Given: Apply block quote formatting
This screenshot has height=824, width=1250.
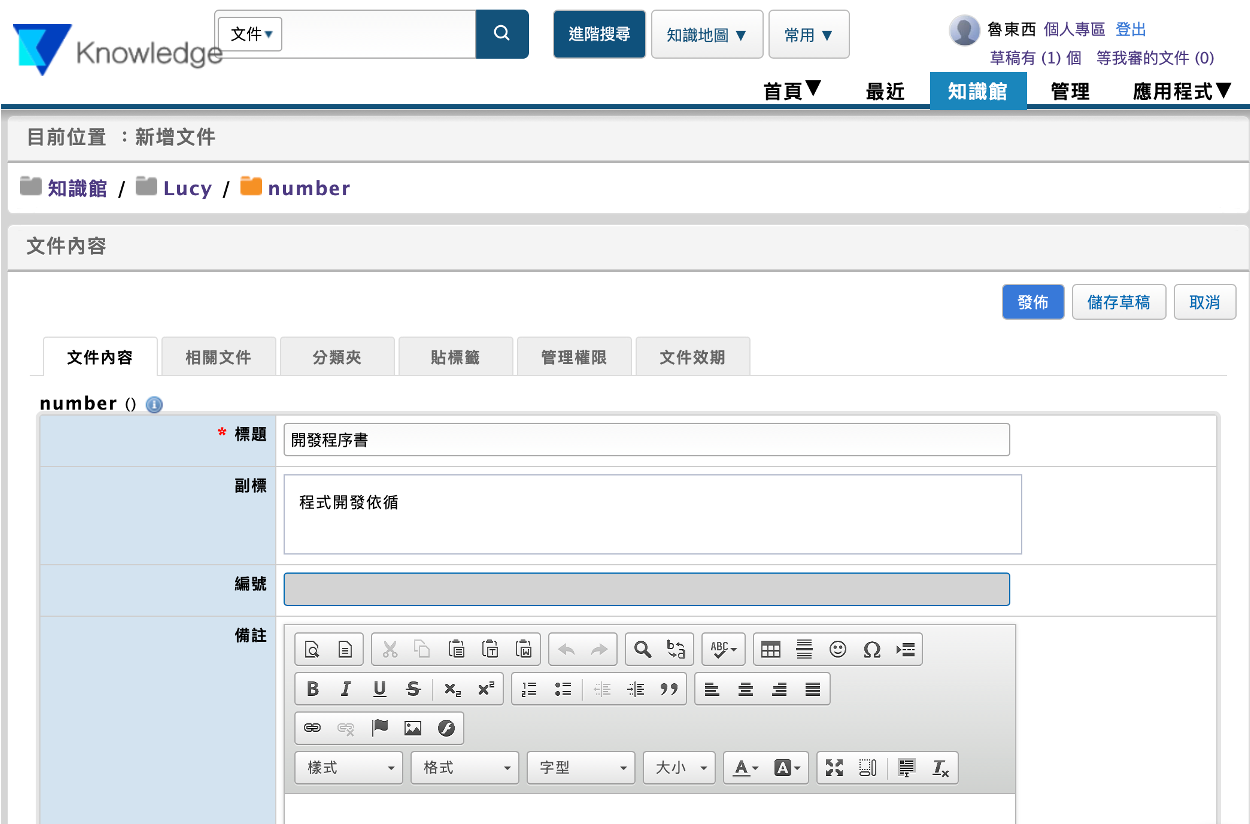Looking at the screenshot, I should click(669, 689).
